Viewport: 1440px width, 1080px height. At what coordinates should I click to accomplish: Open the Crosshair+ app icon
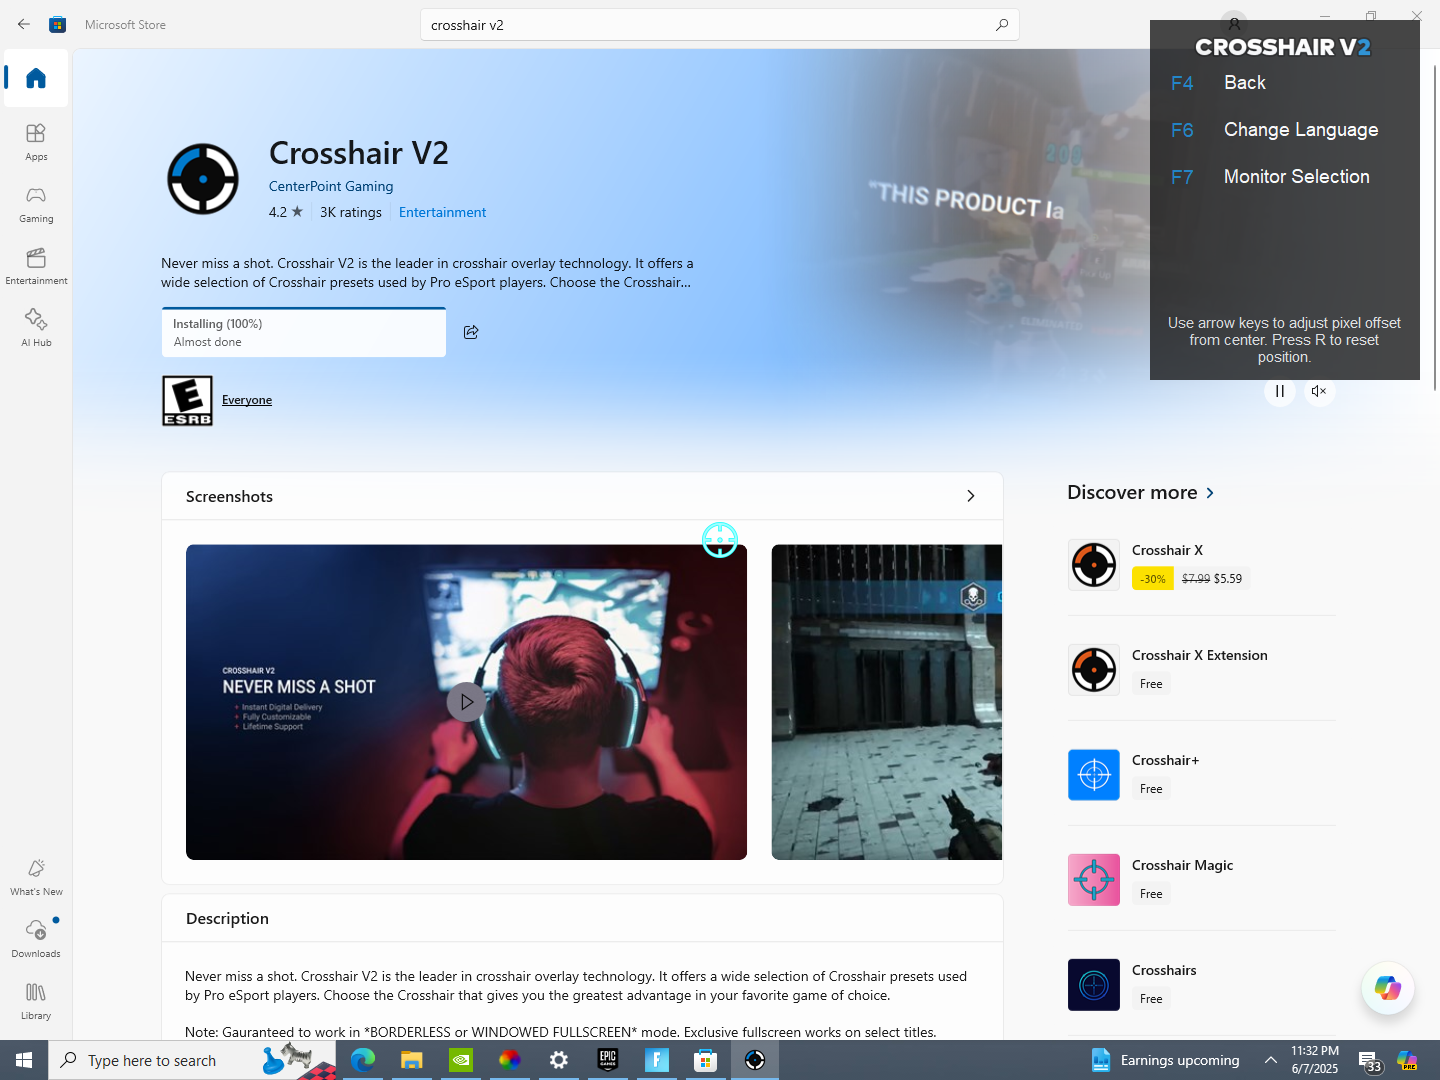click(1094, 775)
